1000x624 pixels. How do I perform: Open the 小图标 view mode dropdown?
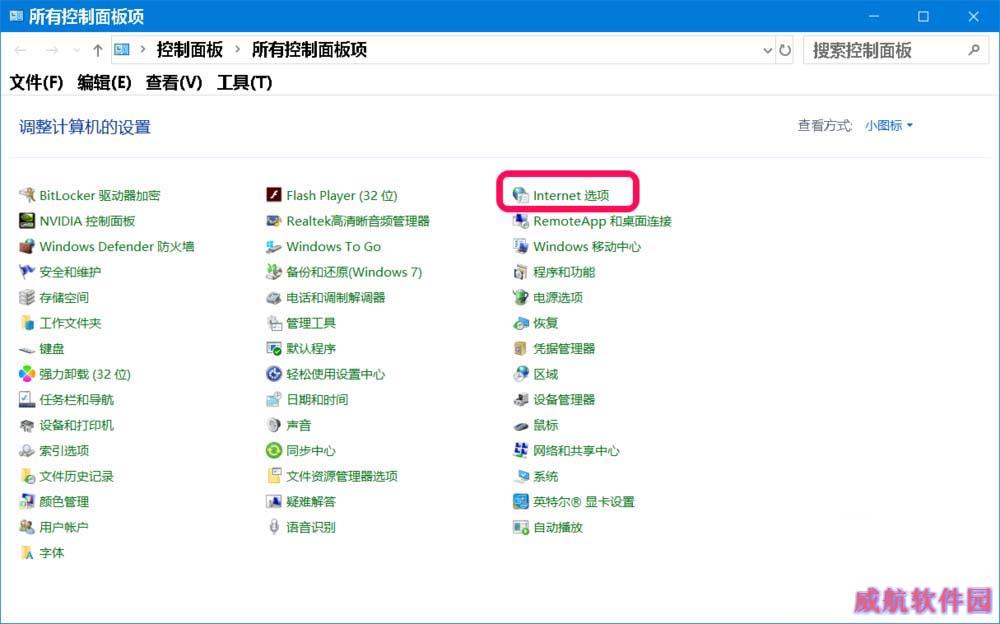888,126
